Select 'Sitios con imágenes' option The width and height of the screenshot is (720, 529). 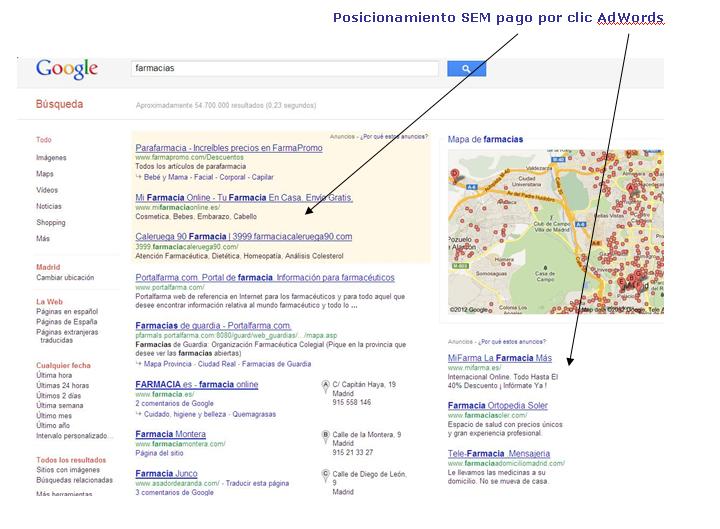coord(68,470)
